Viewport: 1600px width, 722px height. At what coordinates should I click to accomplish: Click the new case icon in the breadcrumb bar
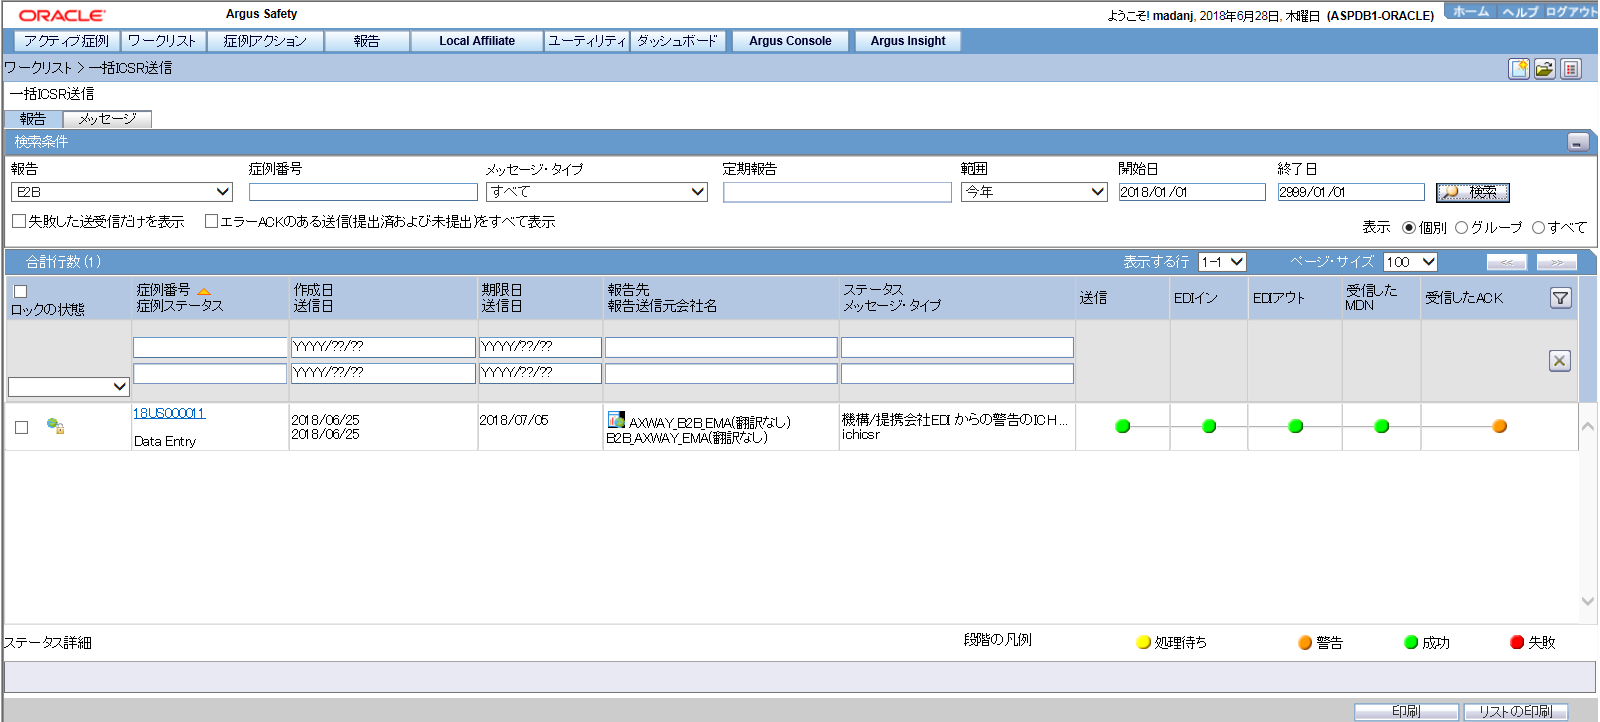point(1519,69)
